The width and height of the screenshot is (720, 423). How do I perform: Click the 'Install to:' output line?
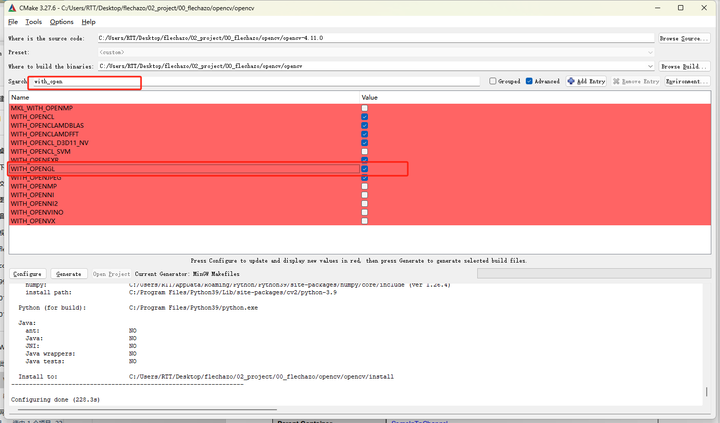[x=206, y=377]
